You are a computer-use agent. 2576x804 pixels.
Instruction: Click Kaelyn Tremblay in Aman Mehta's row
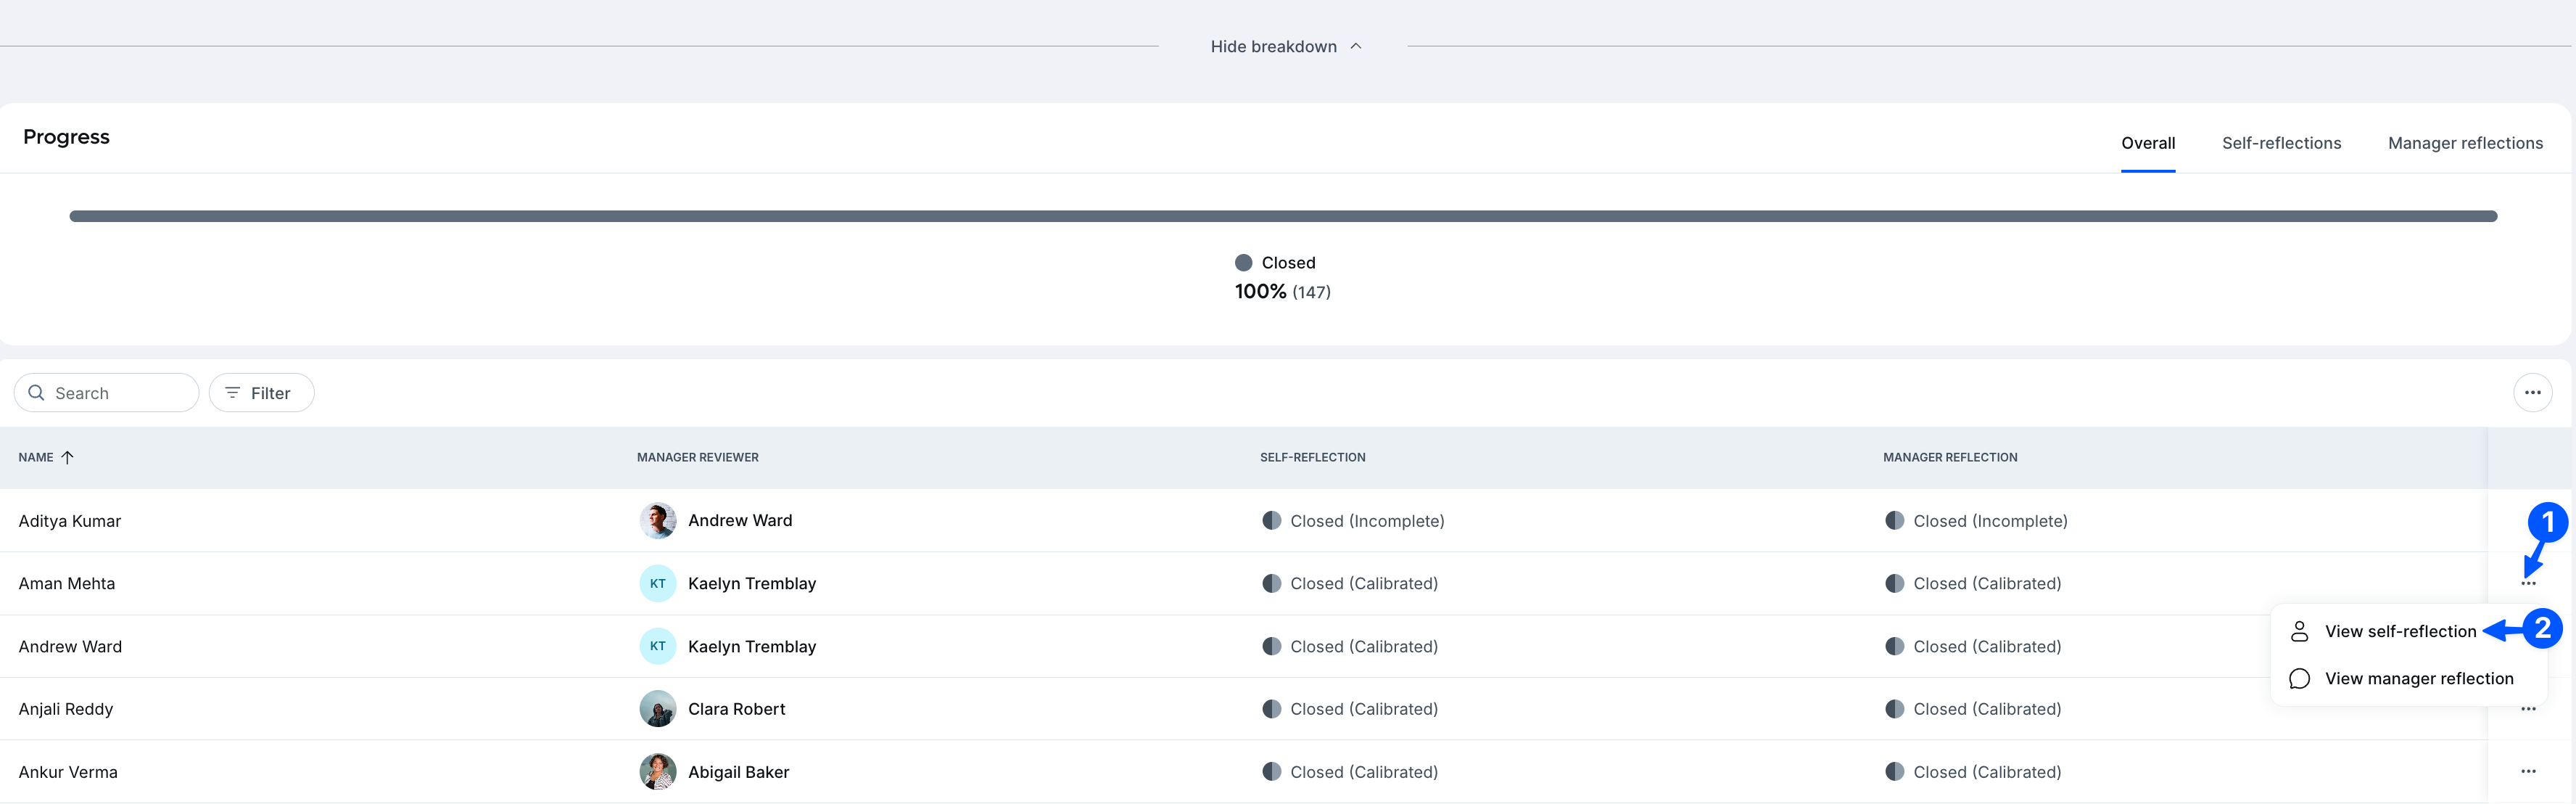752,583
